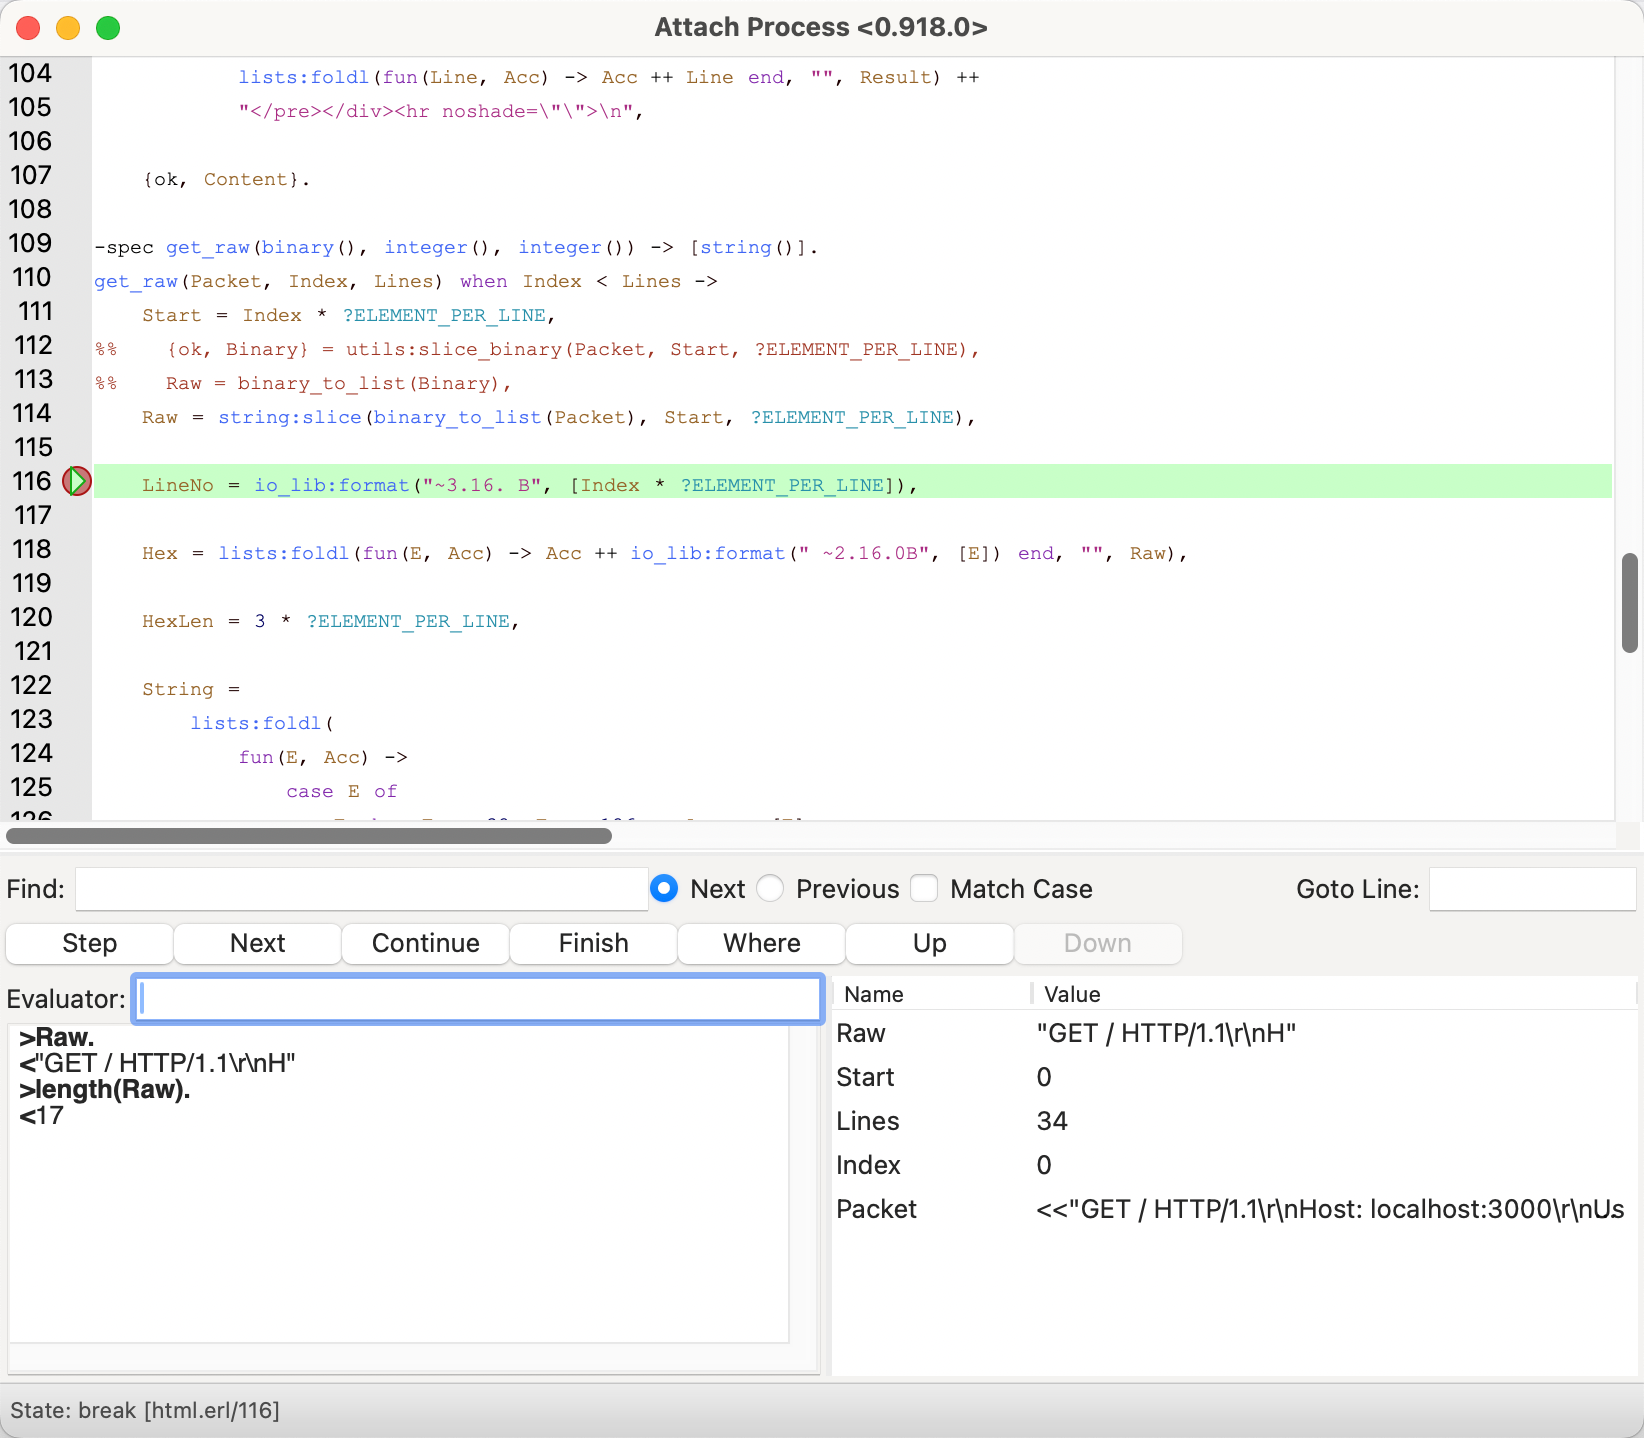This screenshot has height=1438, width=1644.
Task: Select the Next search direction radio
Action: click(x=664, y=889)
